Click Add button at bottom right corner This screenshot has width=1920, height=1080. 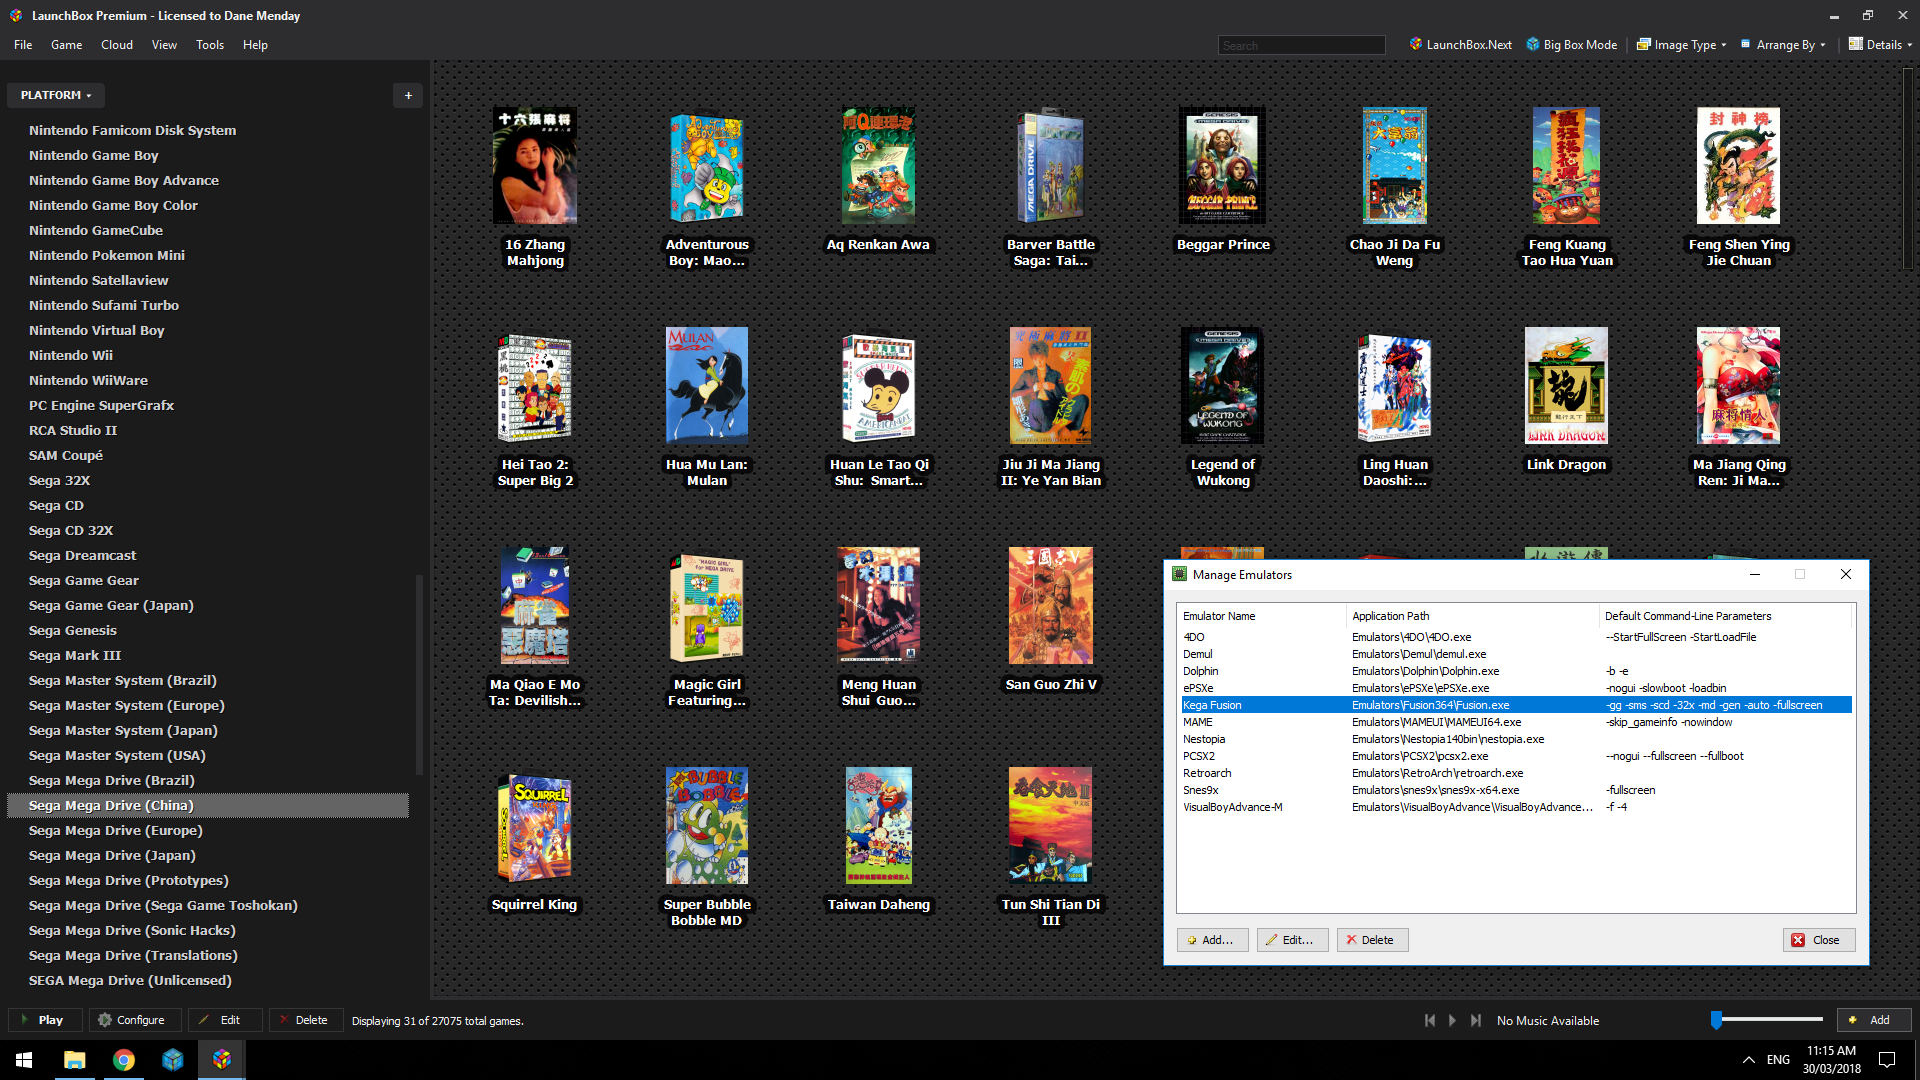(x=1873, y=1020)
